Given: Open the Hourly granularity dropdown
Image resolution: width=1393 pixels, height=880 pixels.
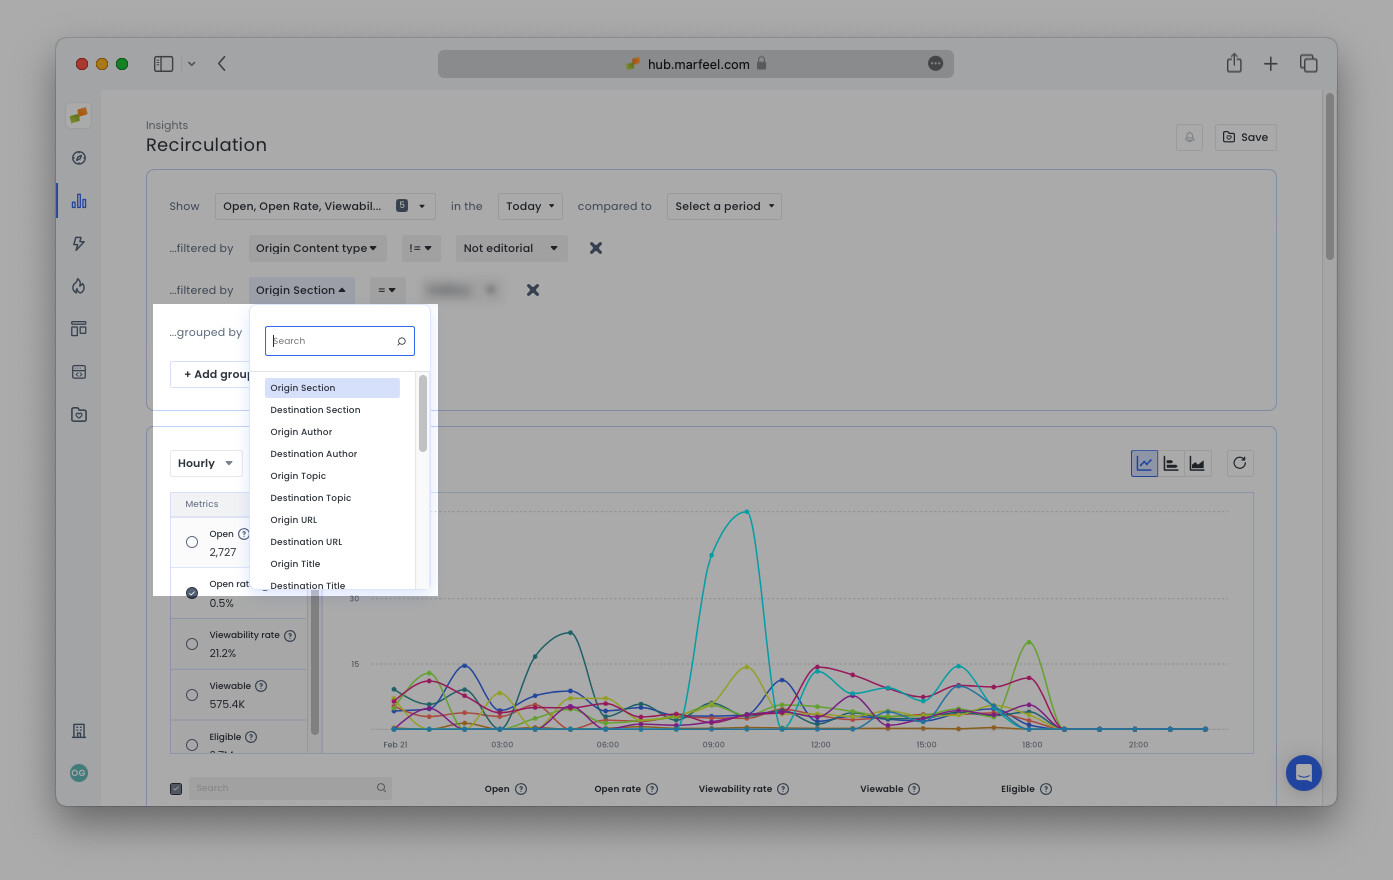Looking at the screenshot, I should 206,463.
